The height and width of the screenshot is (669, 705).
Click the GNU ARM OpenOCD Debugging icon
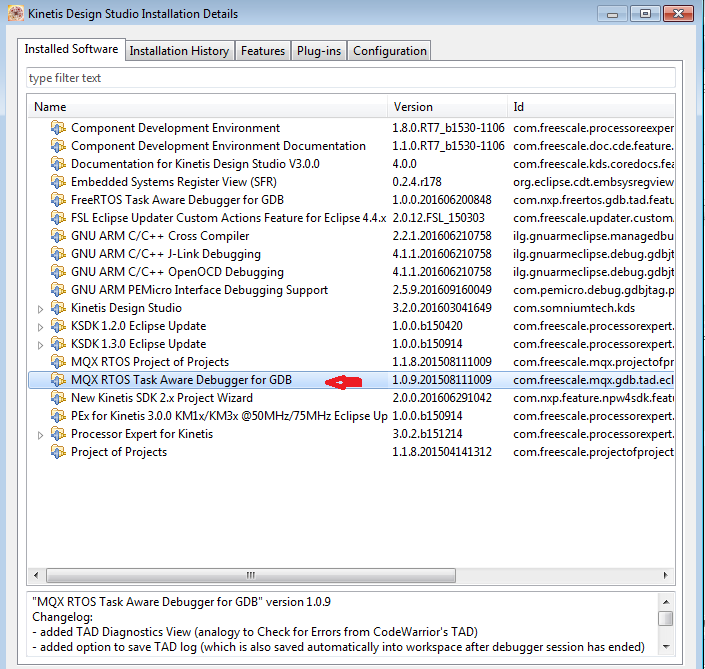[x=58, y=272]
